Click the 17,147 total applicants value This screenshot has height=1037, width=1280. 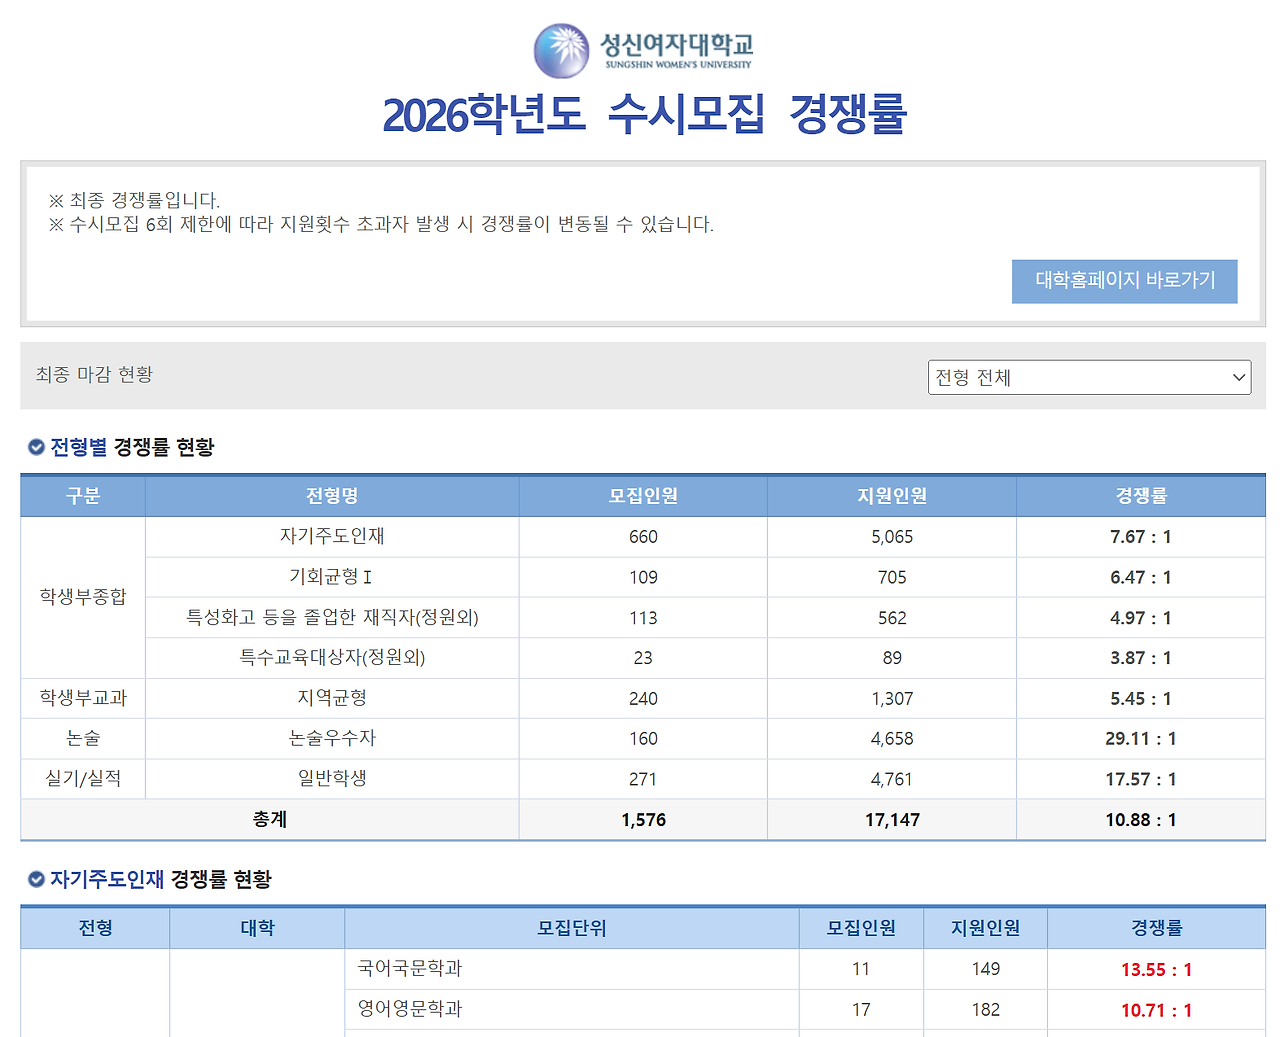892,820
